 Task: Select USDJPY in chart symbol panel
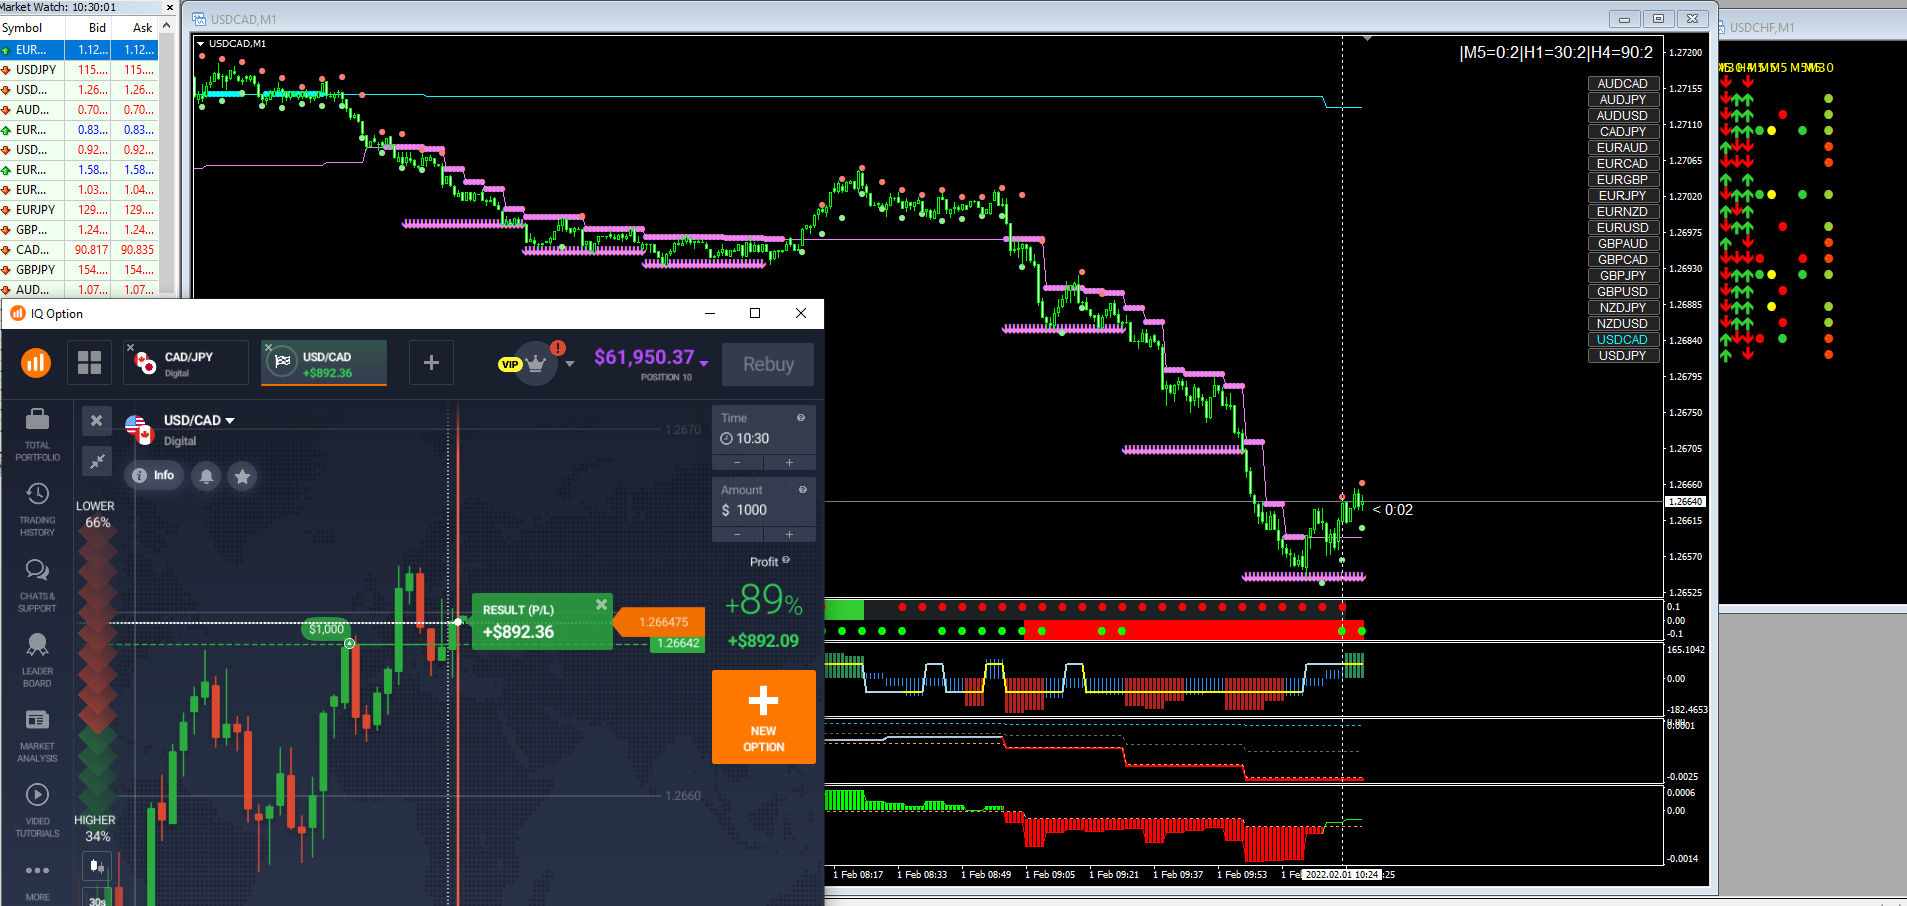tap(1623, 356)
